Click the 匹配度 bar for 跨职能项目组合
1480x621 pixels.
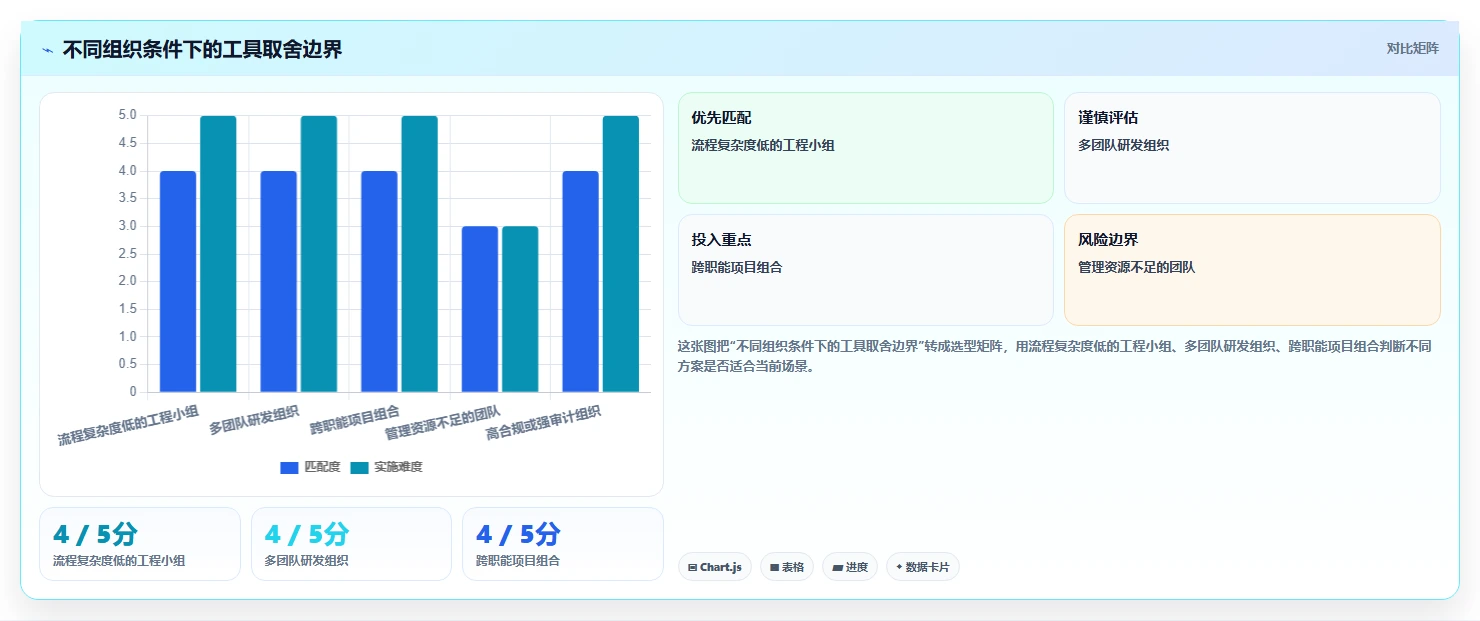pyautogui.click(x=379, y=281)
